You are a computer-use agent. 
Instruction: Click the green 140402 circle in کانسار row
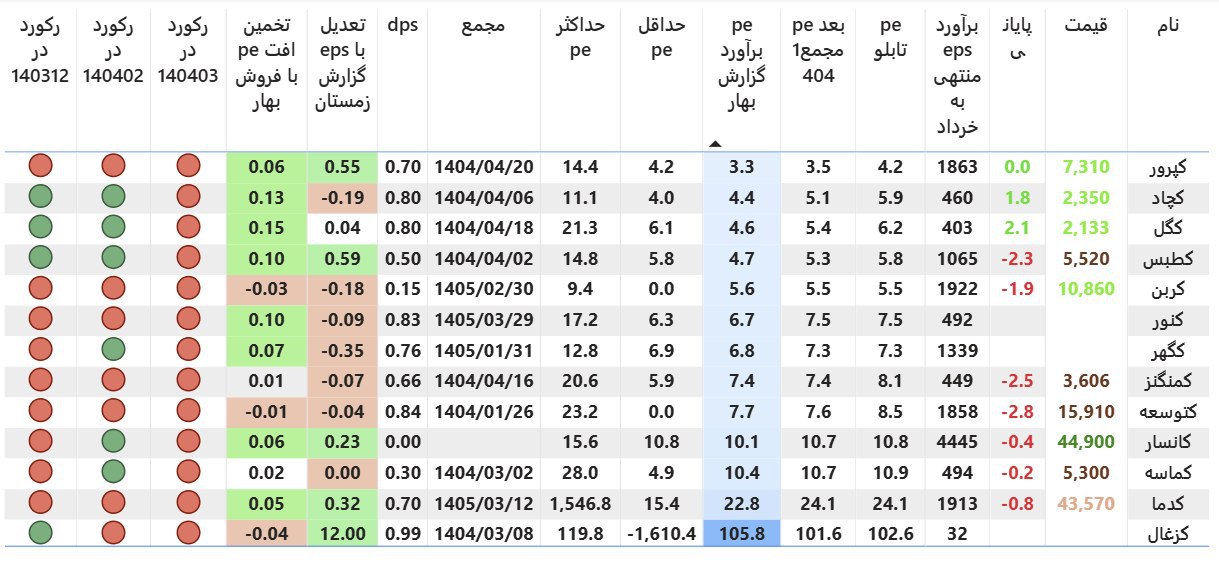(x=113, y=441)
